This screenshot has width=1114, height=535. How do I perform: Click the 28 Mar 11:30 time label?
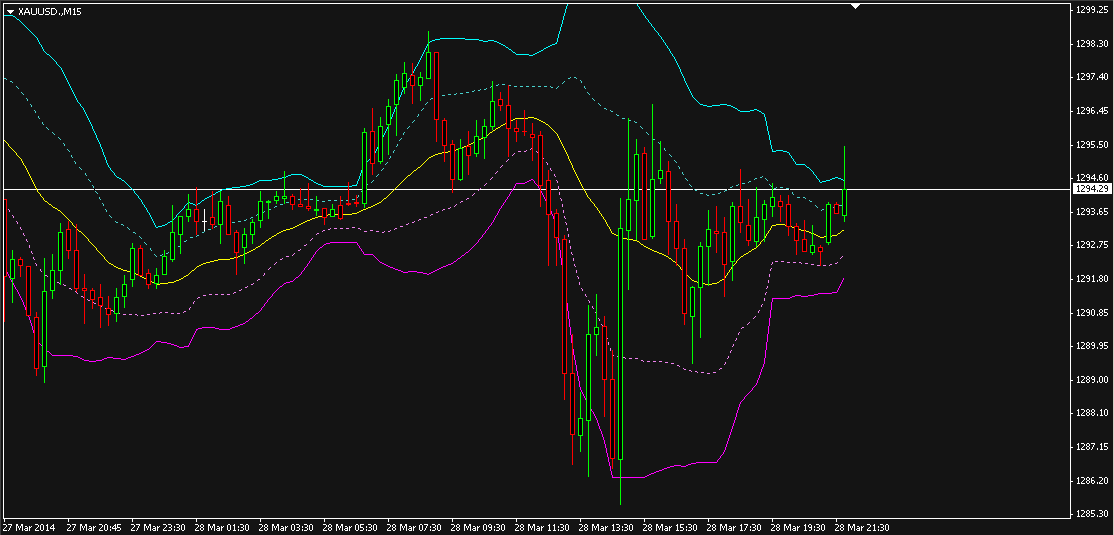[x=541, y=528]
